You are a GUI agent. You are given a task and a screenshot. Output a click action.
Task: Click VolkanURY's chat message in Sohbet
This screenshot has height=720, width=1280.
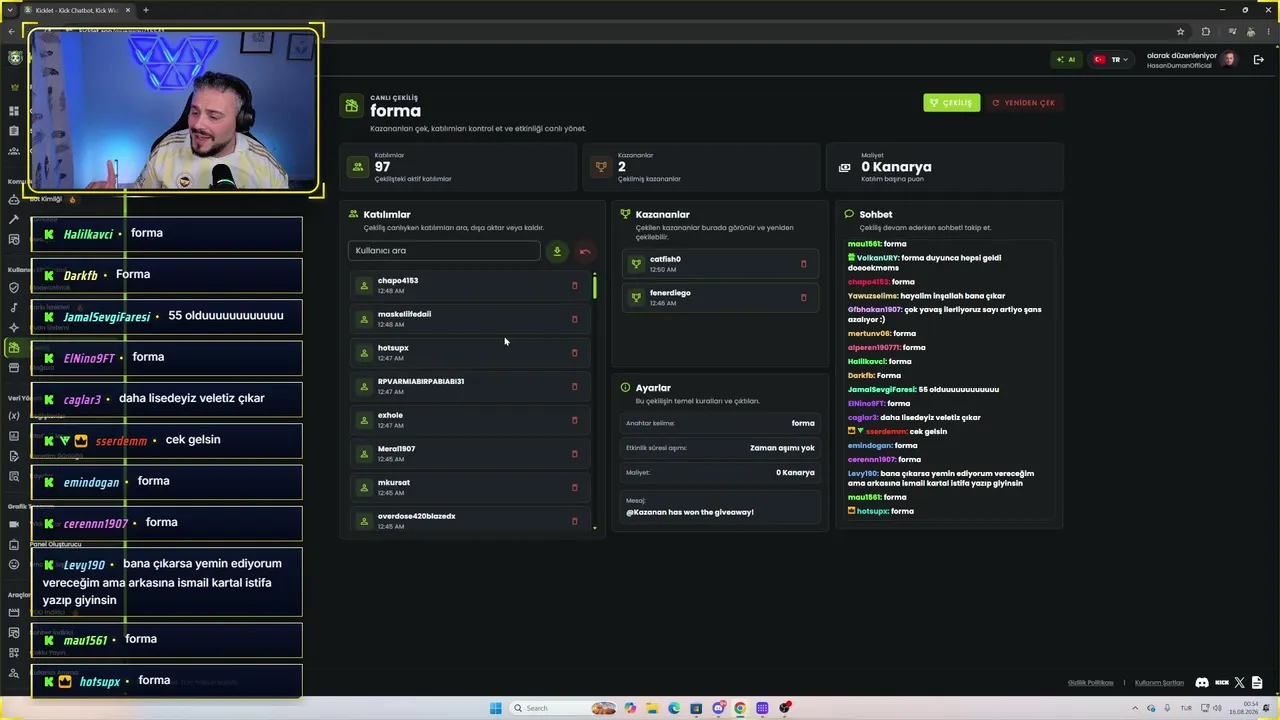point(924,263)
